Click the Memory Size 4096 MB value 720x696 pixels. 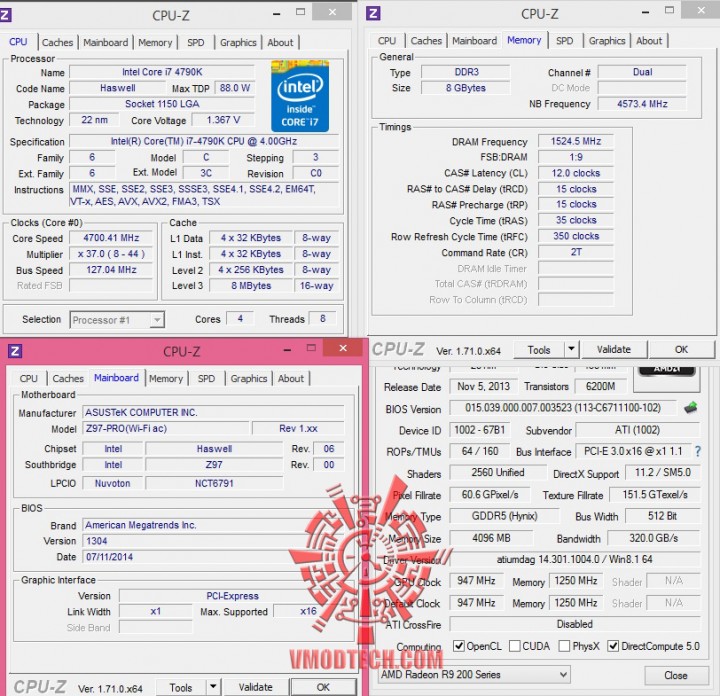491,538
